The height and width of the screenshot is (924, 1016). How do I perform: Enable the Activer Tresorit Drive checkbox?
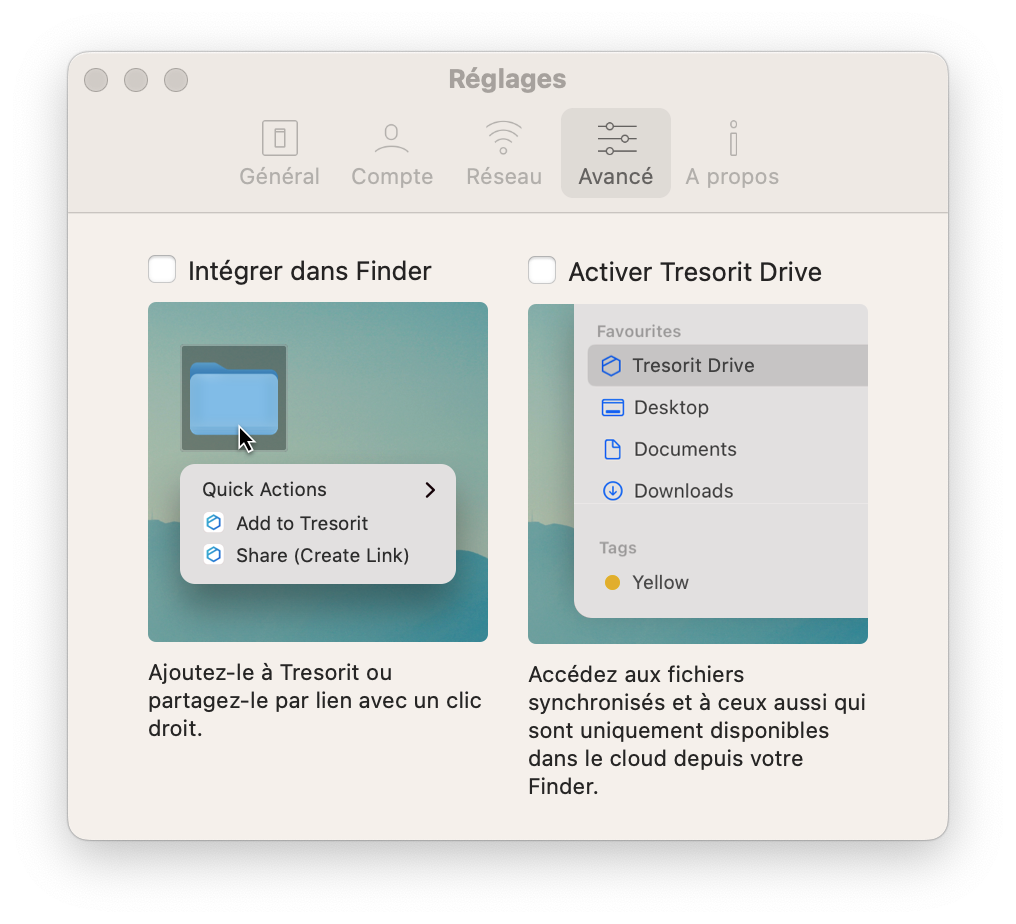(542, 270)
